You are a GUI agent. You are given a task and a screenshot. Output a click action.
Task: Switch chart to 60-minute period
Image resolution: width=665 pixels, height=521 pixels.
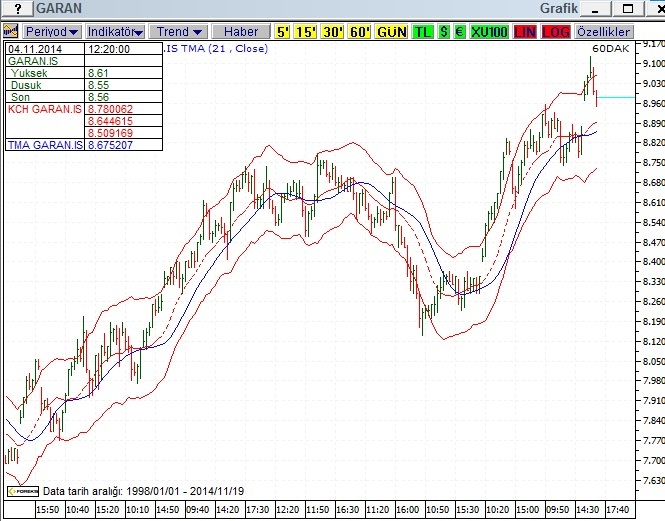click(360, 32)
